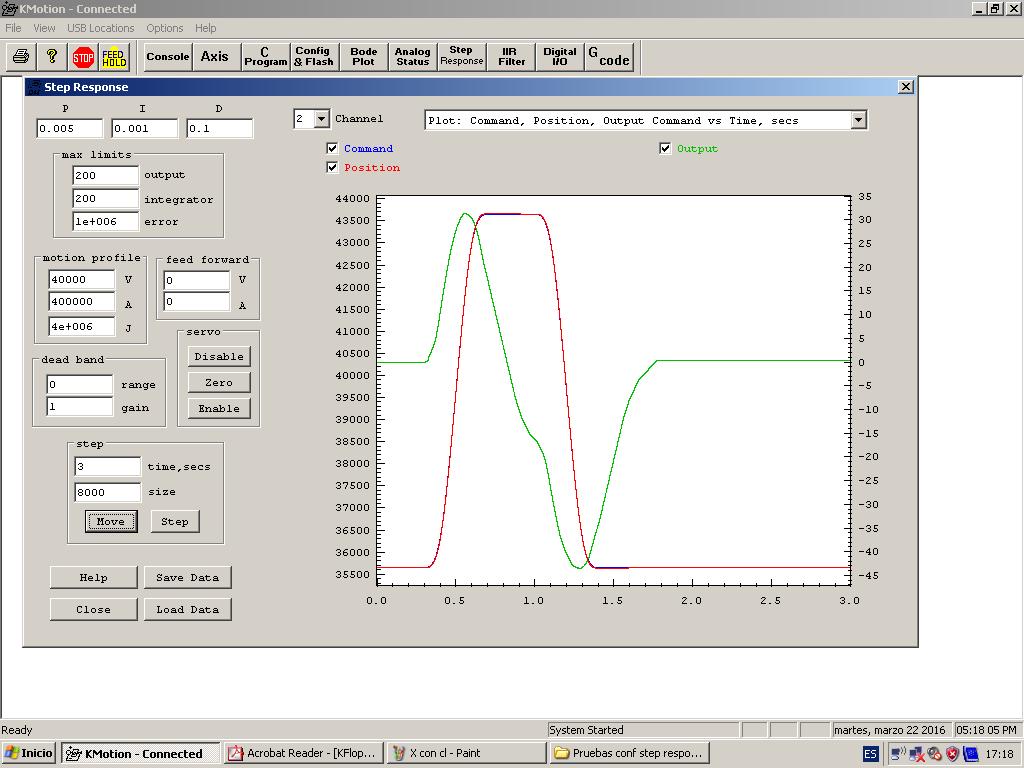
Task: Toggle the Position plot checkbox
Action: click(333, 168)
